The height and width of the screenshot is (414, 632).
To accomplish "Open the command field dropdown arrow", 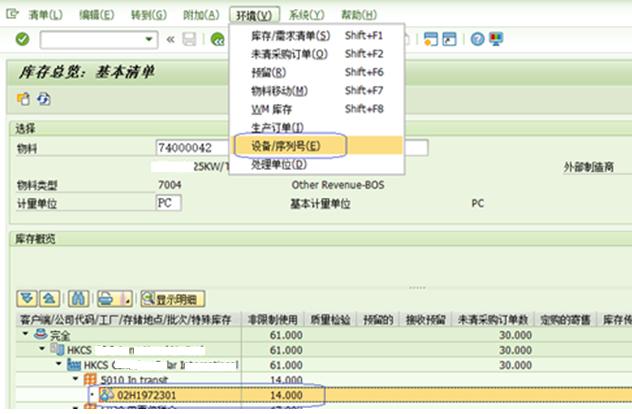I will pyautogui.click(x=149, y=40).
